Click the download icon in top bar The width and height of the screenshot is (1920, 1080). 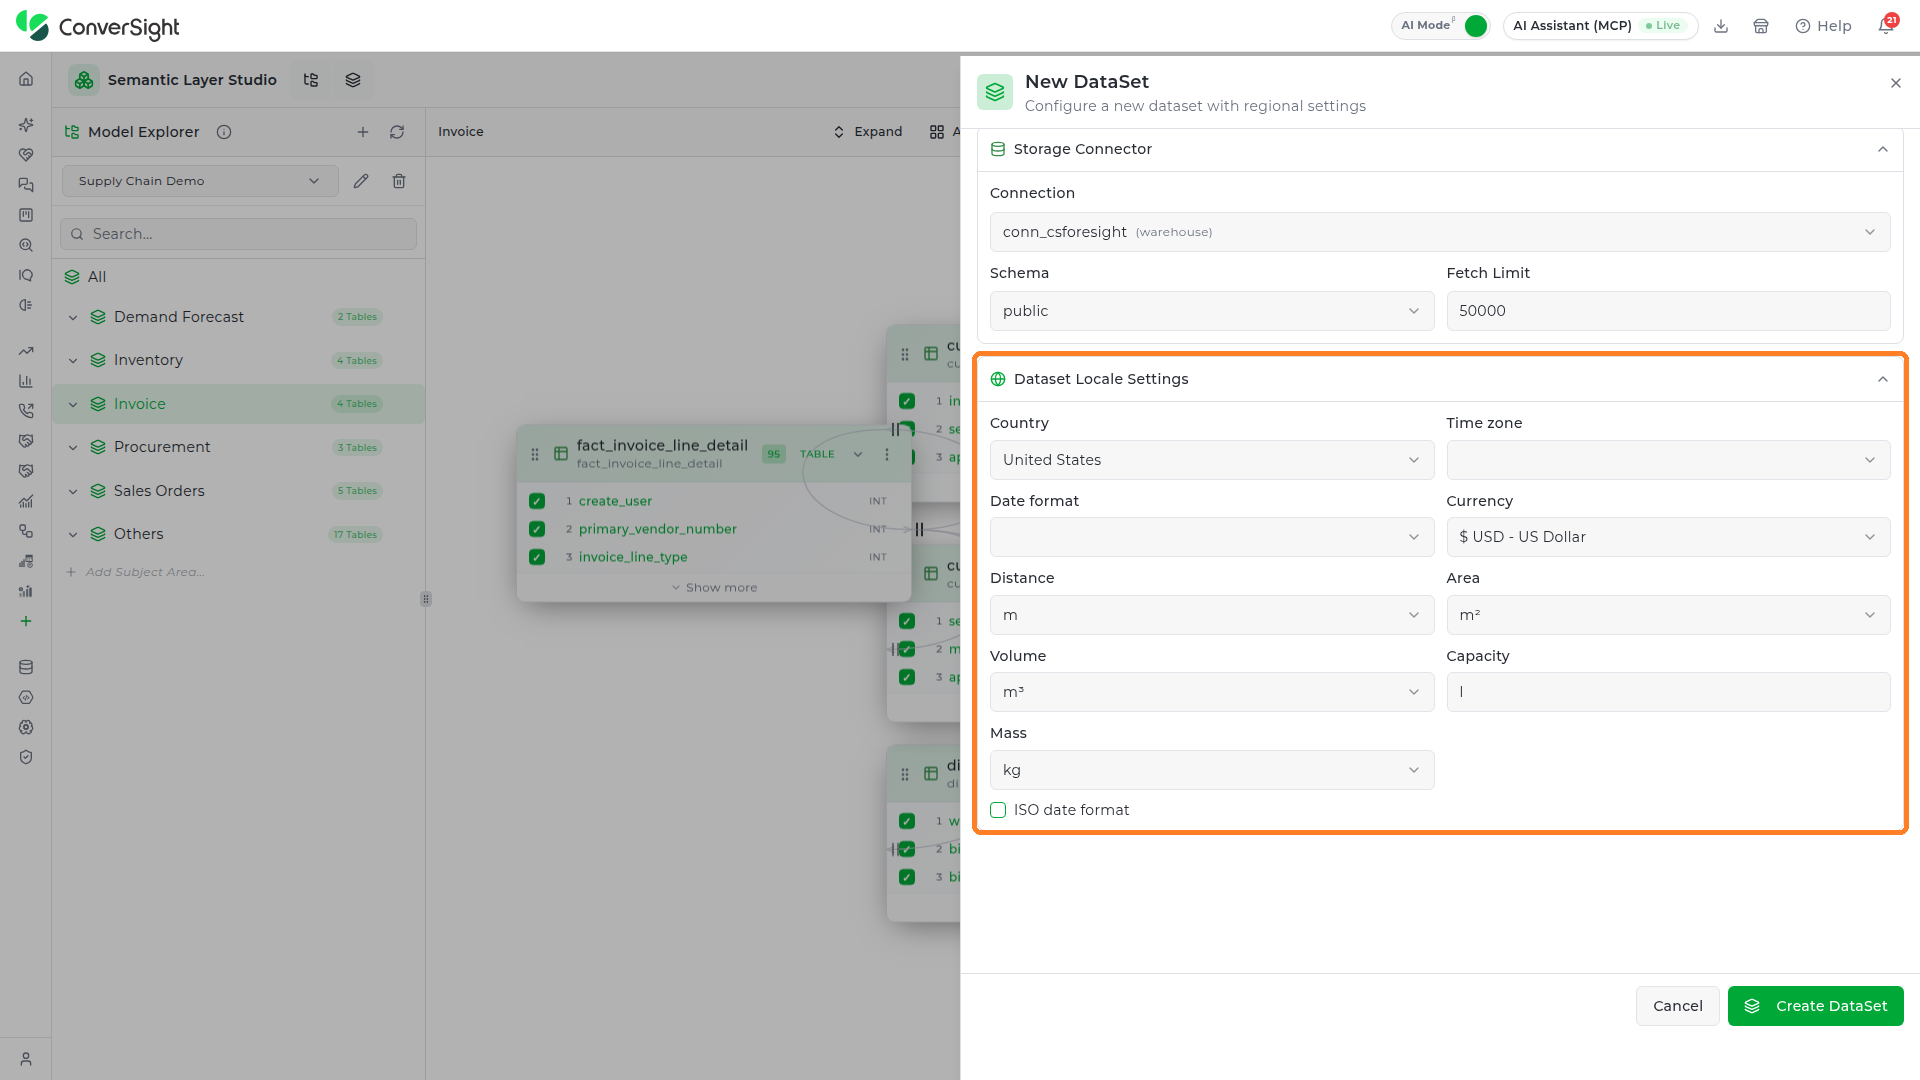click(1721, 26)
